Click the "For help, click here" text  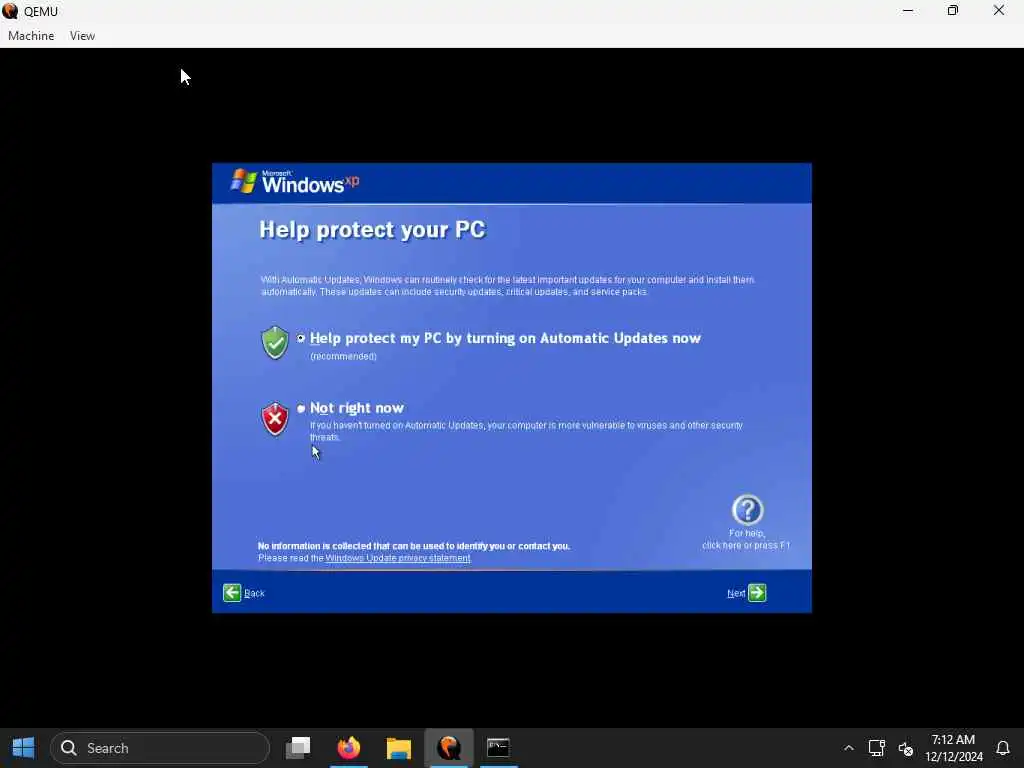tap(746, 539)
